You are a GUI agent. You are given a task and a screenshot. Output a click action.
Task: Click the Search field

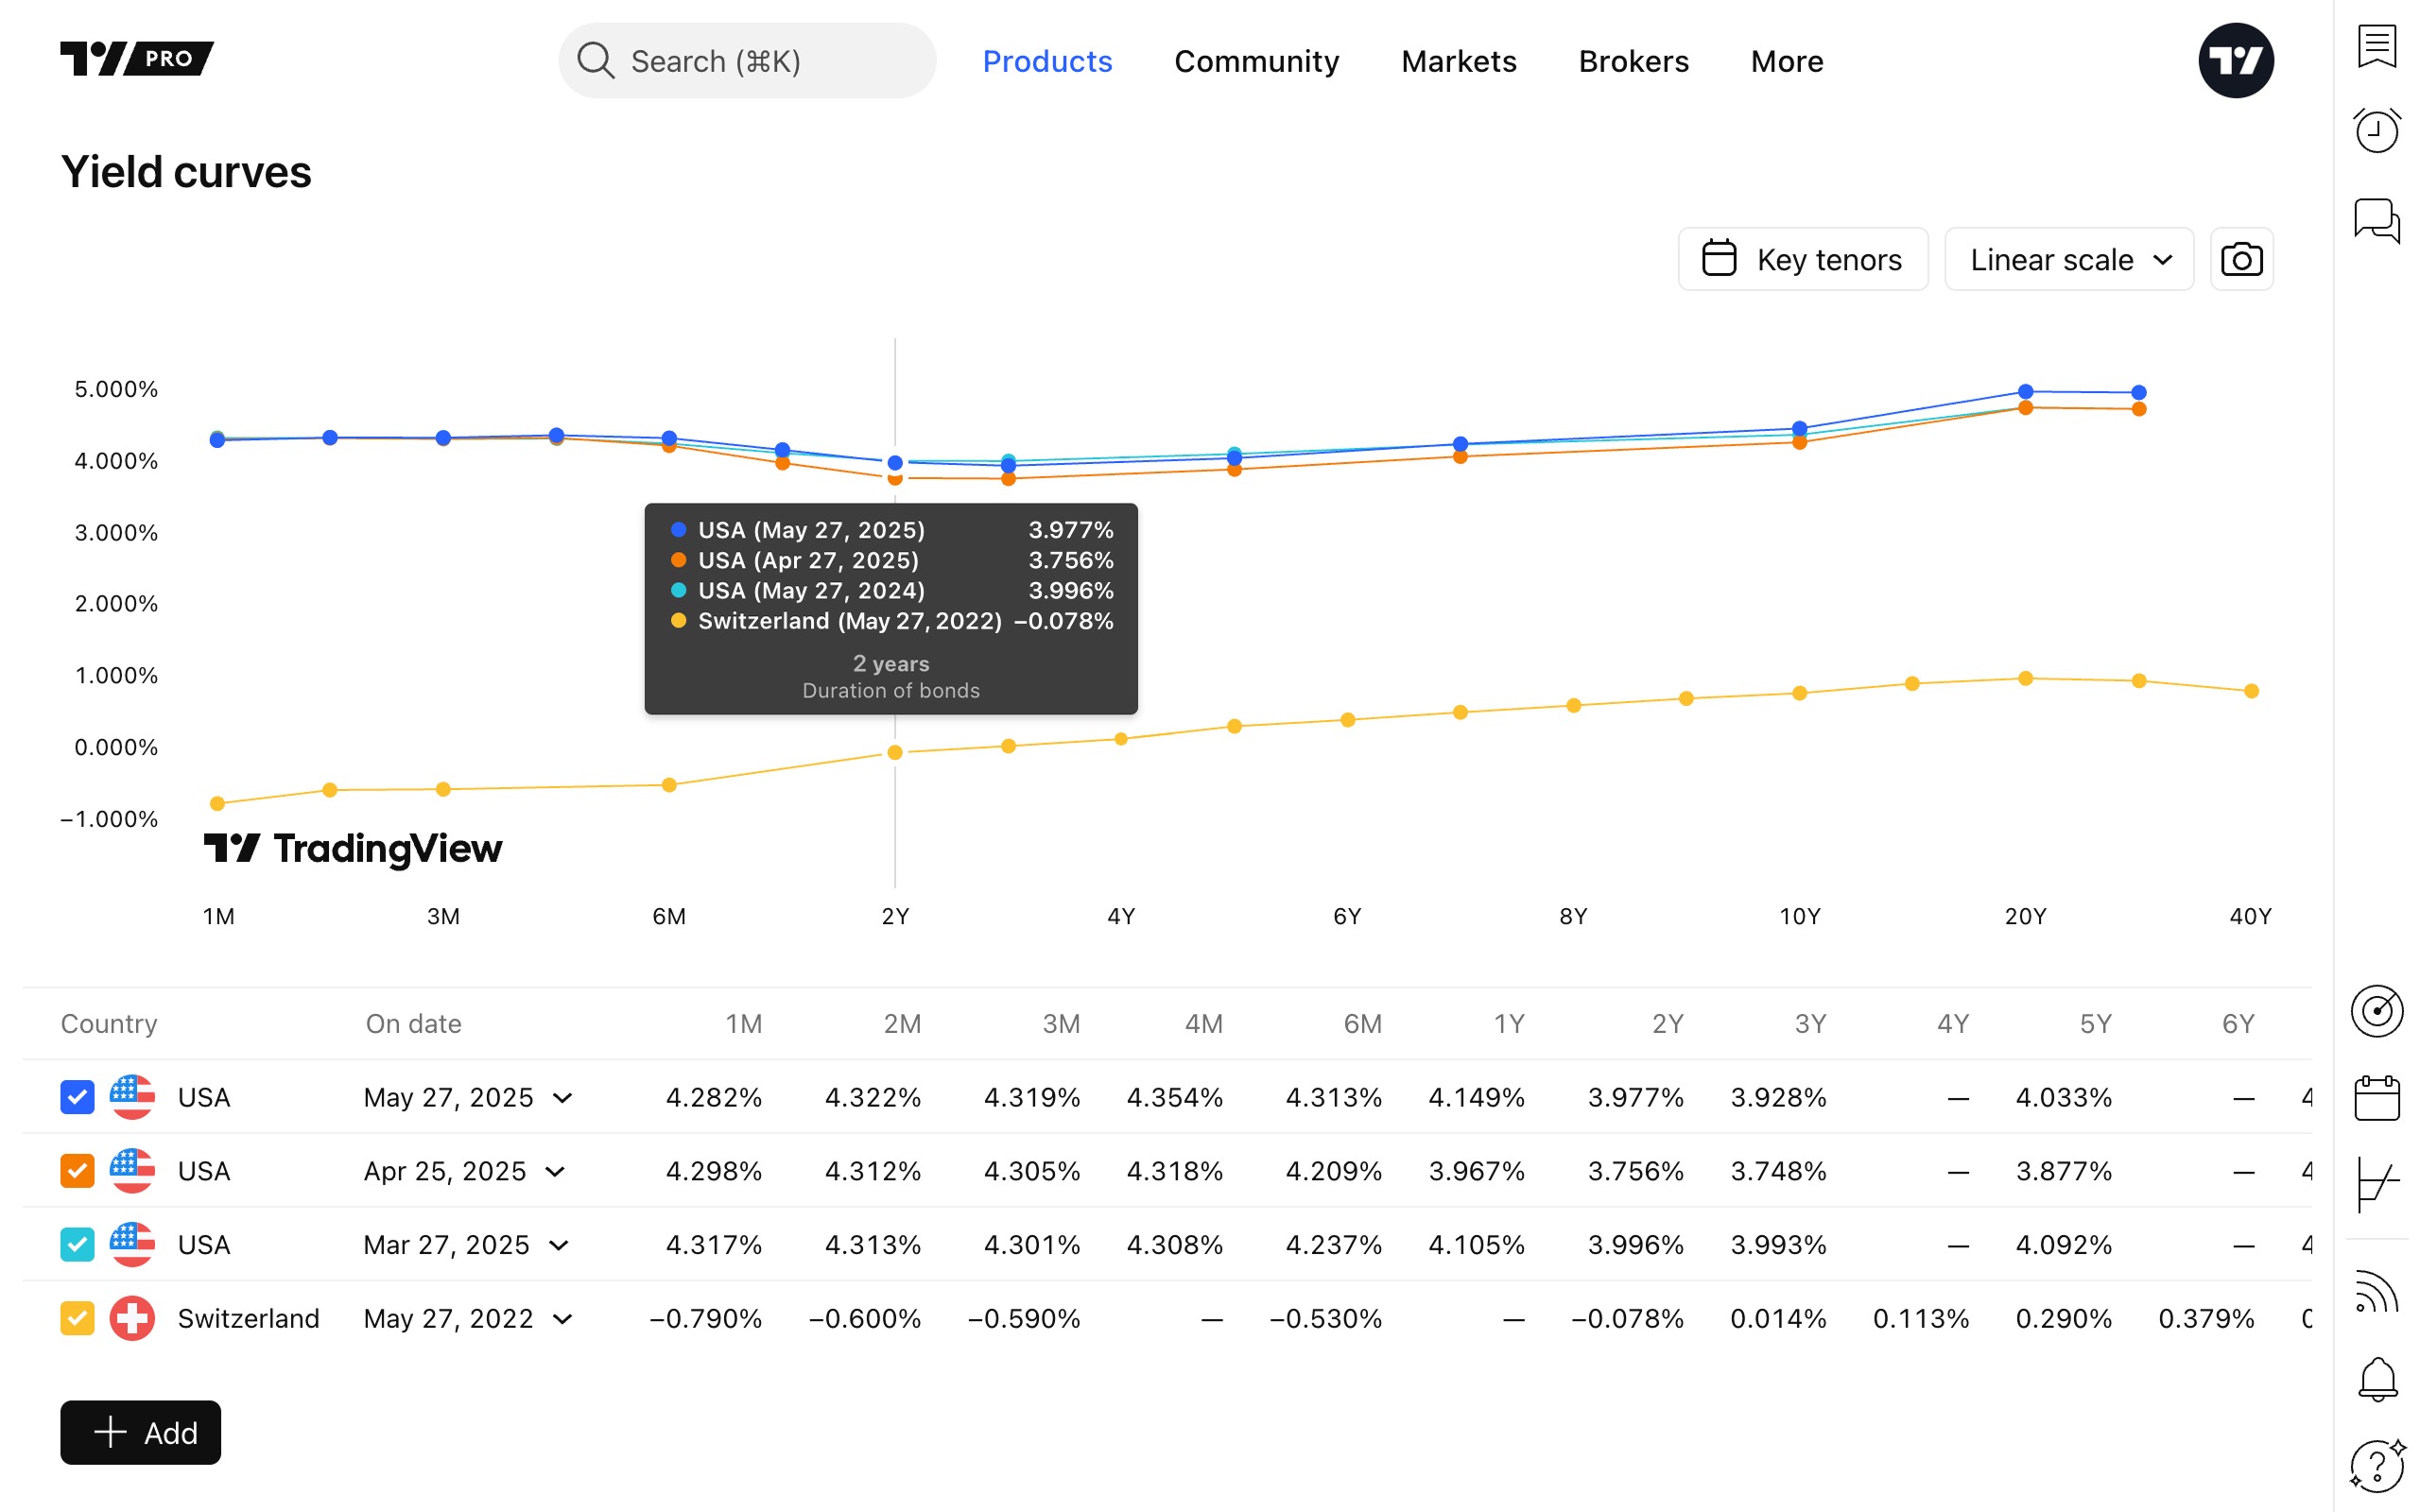[747, 61]
